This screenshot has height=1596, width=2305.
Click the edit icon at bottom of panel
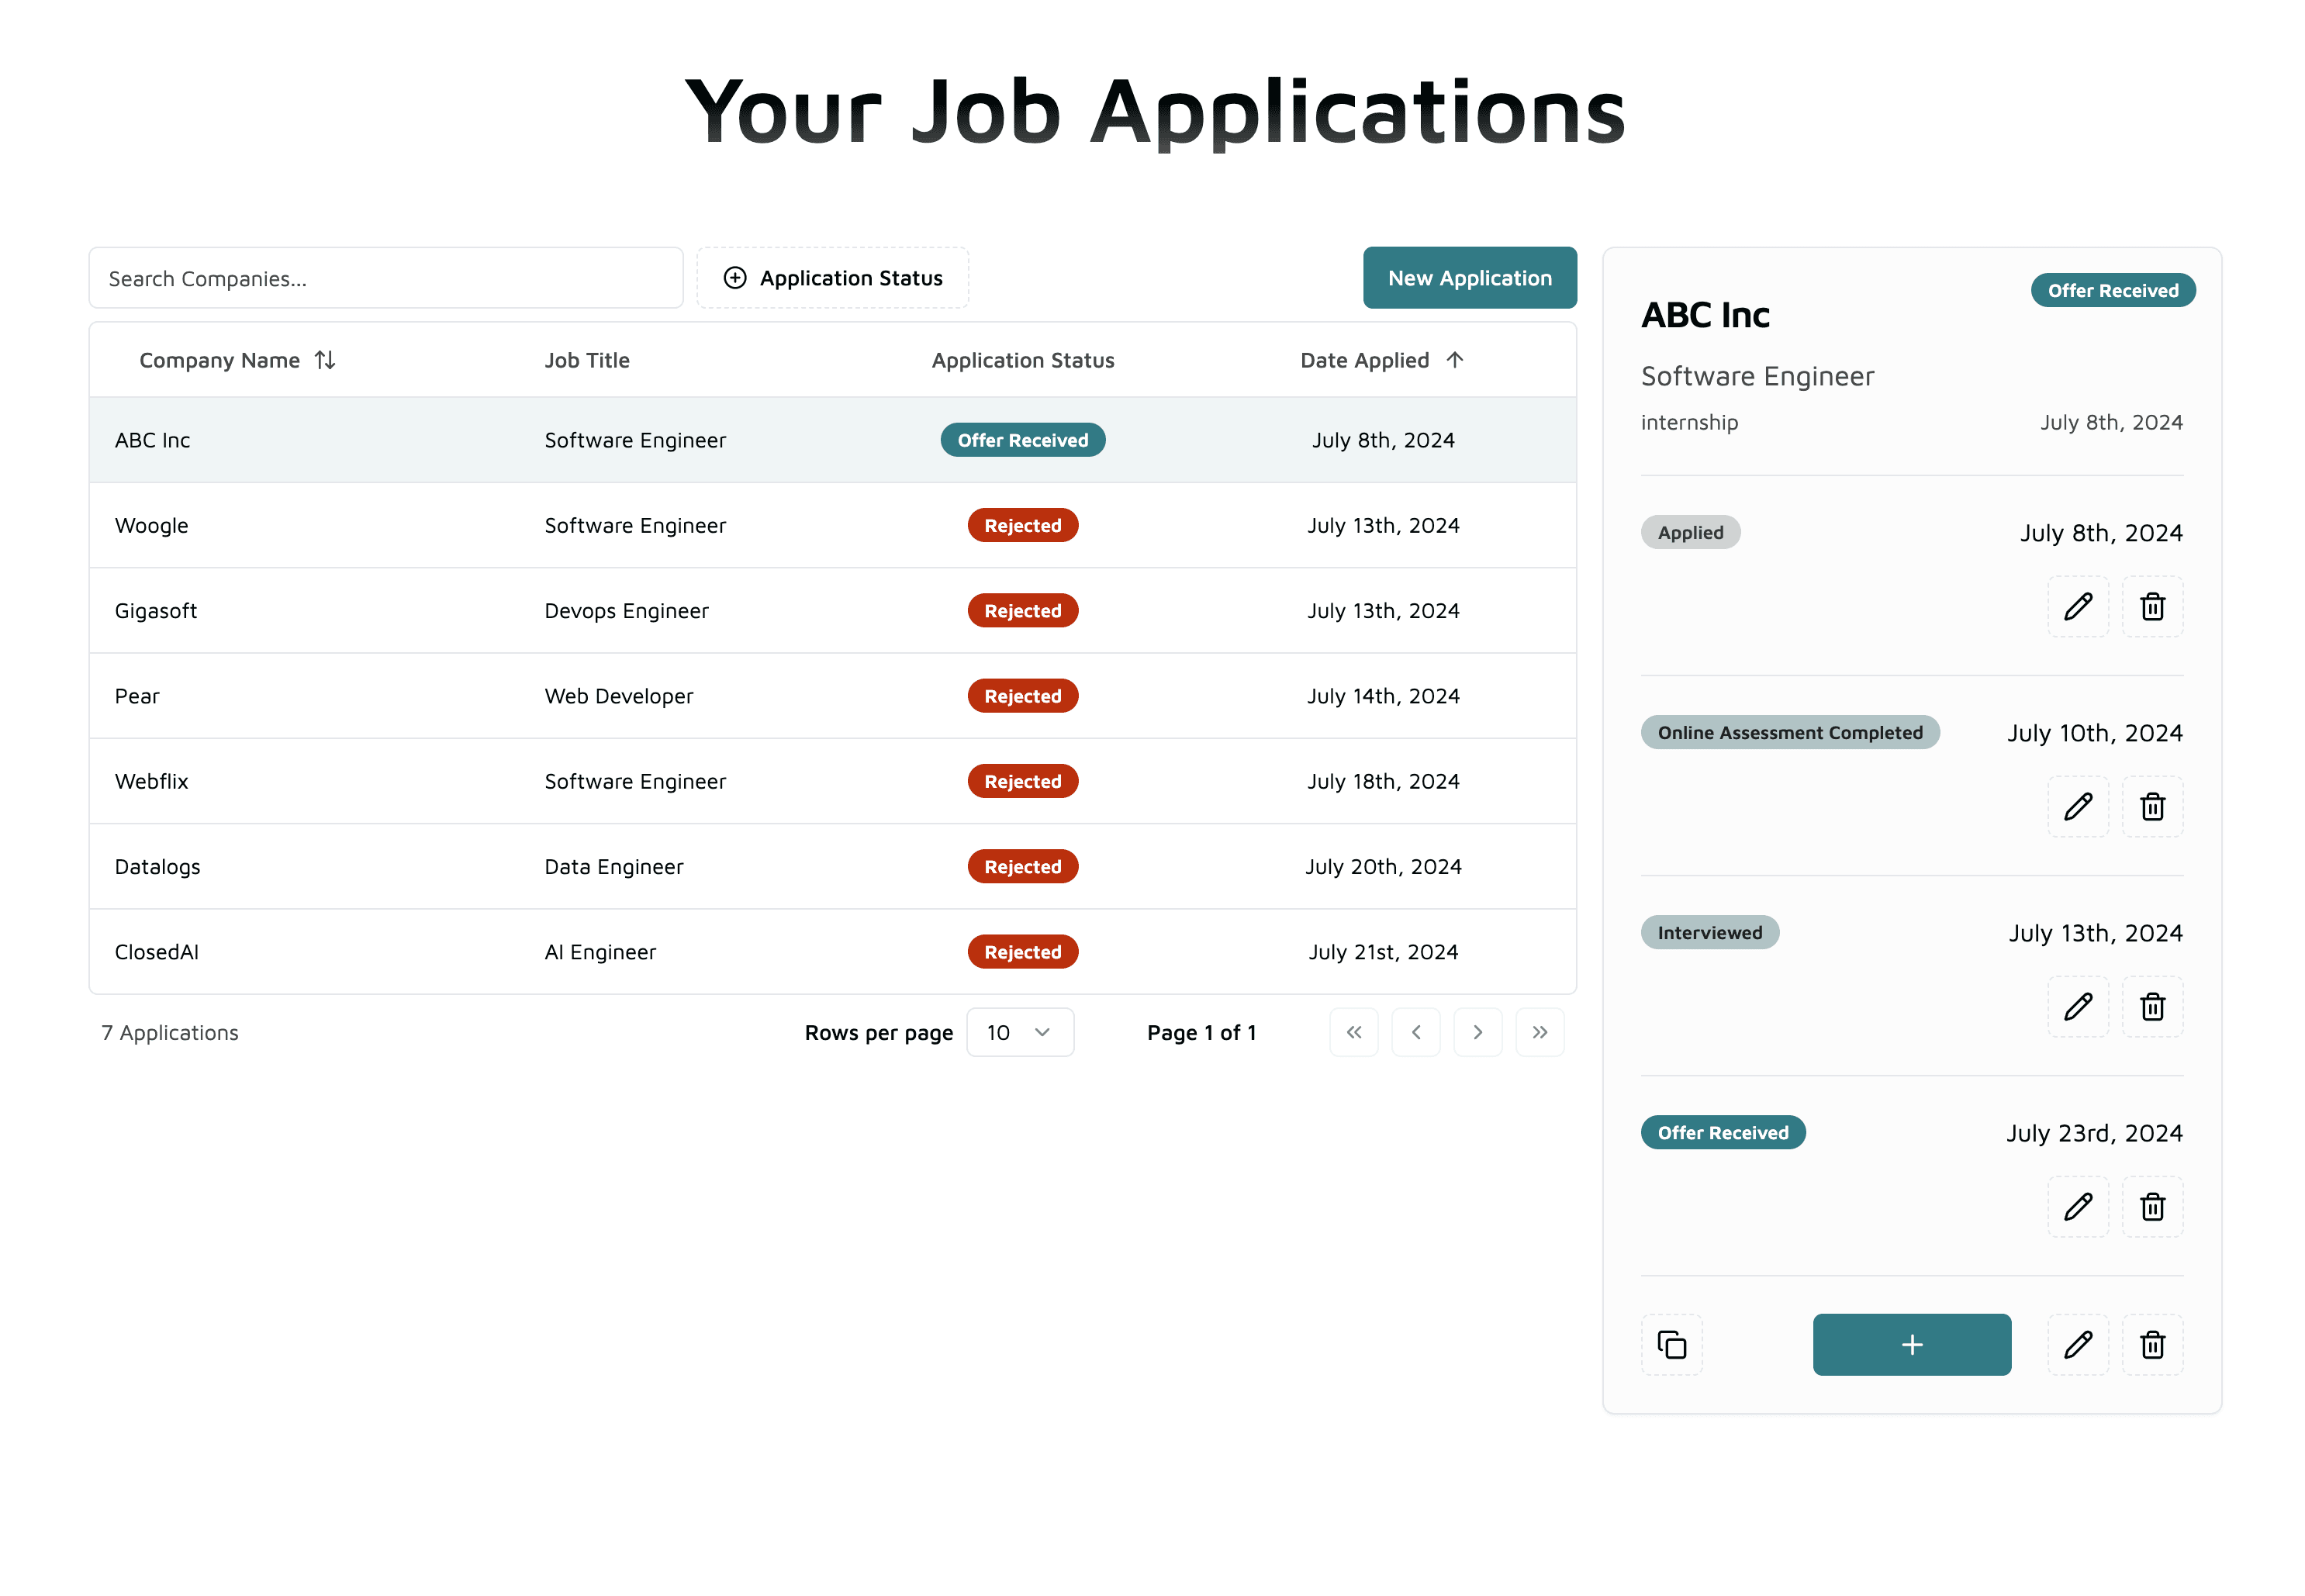coord(2079,1344)
